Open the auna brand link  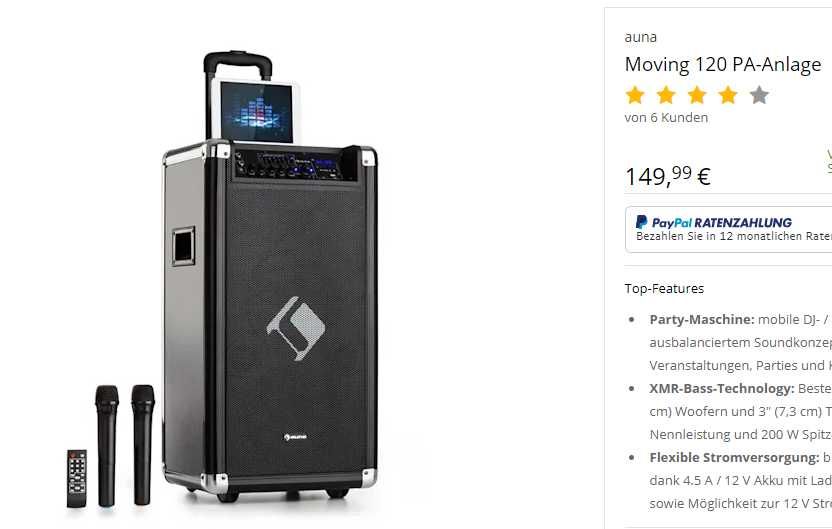click(640, 37)
